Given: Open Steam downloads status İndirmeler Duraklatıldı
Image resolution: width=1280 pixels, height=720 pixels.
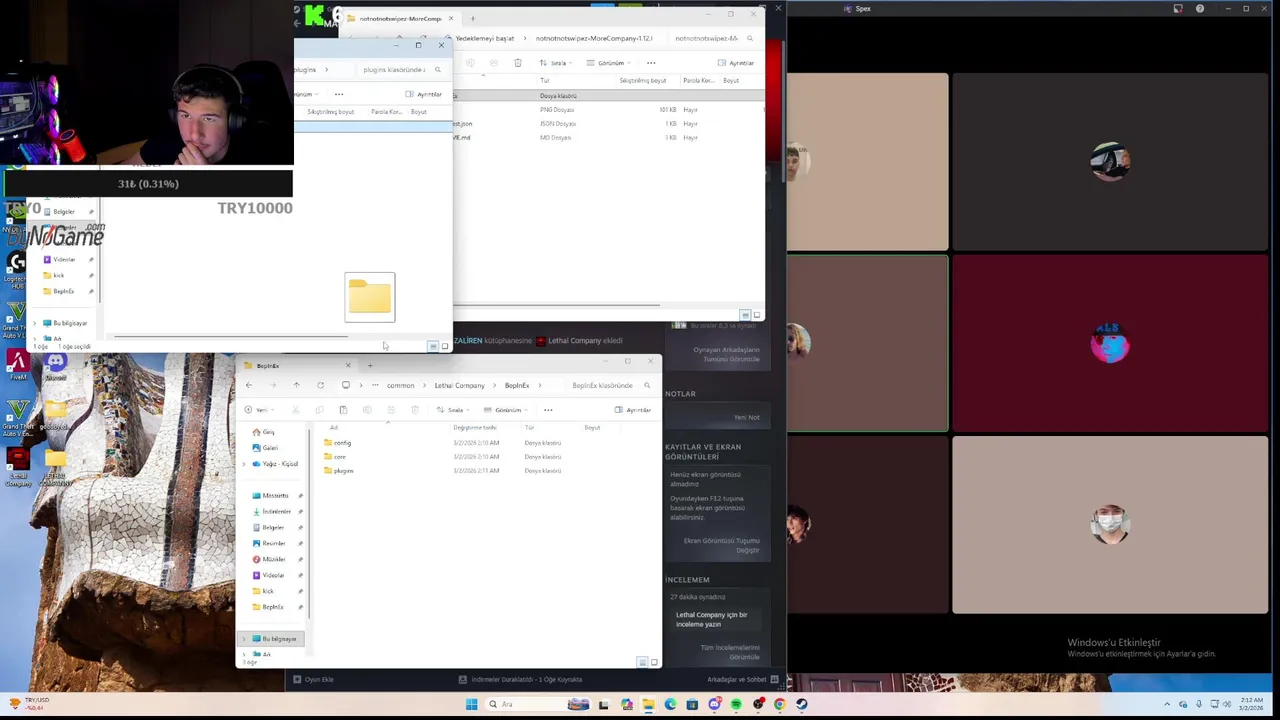Looking at the screenshot, I should [520, 679].
